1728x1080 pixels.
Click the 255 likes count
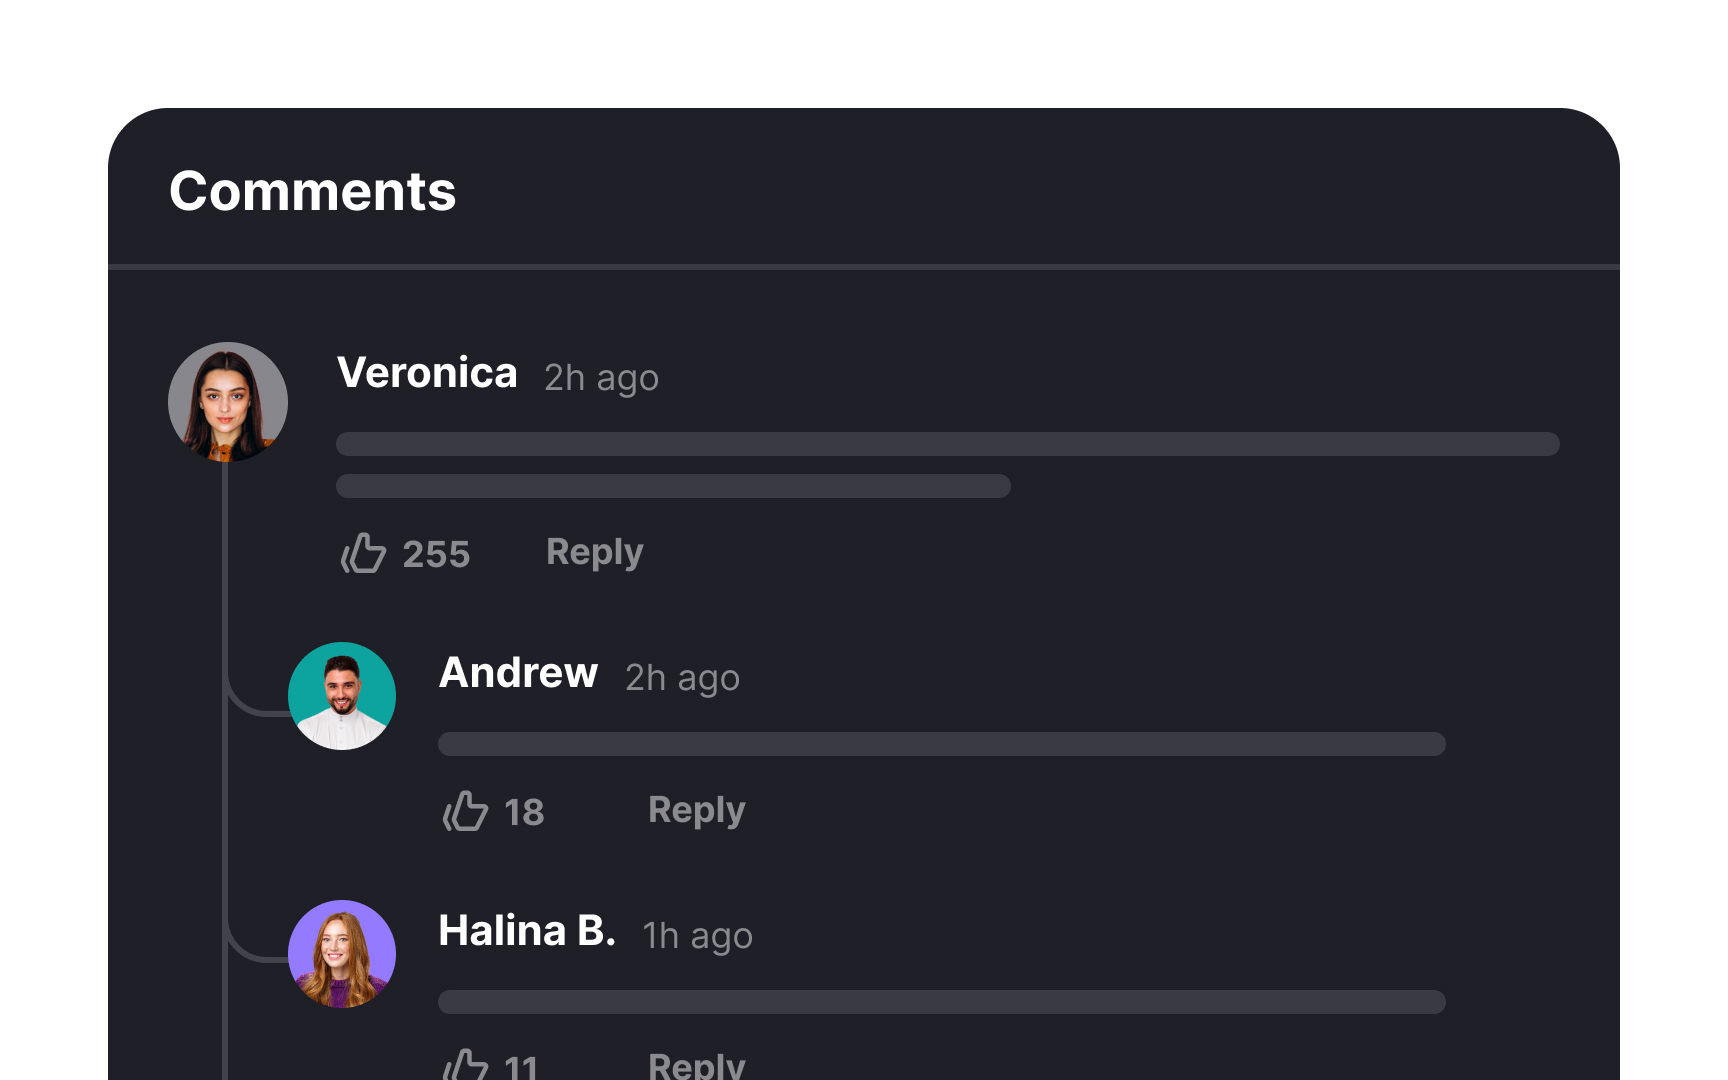[436, 554]
